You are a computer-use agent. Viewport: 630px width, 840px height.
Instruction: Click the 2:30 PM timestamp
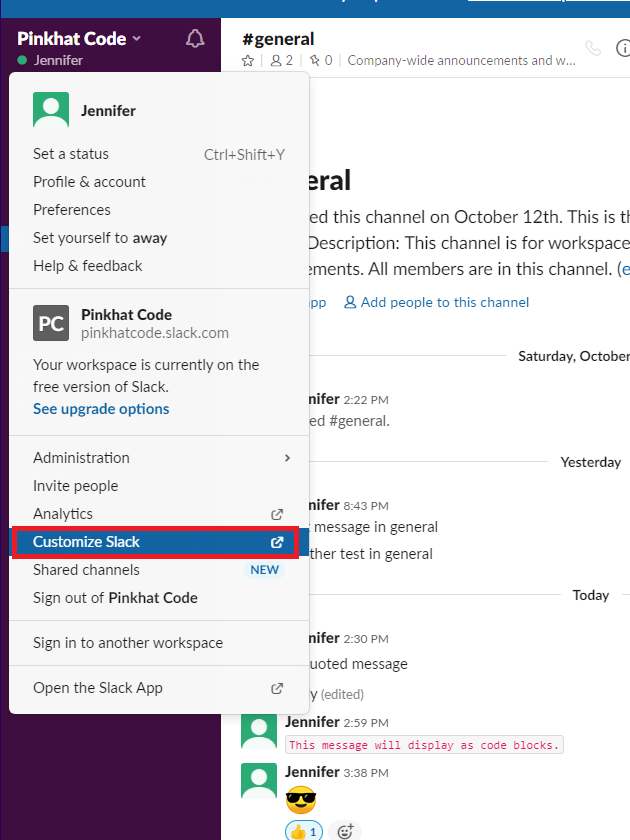click(x=366, y=639)
